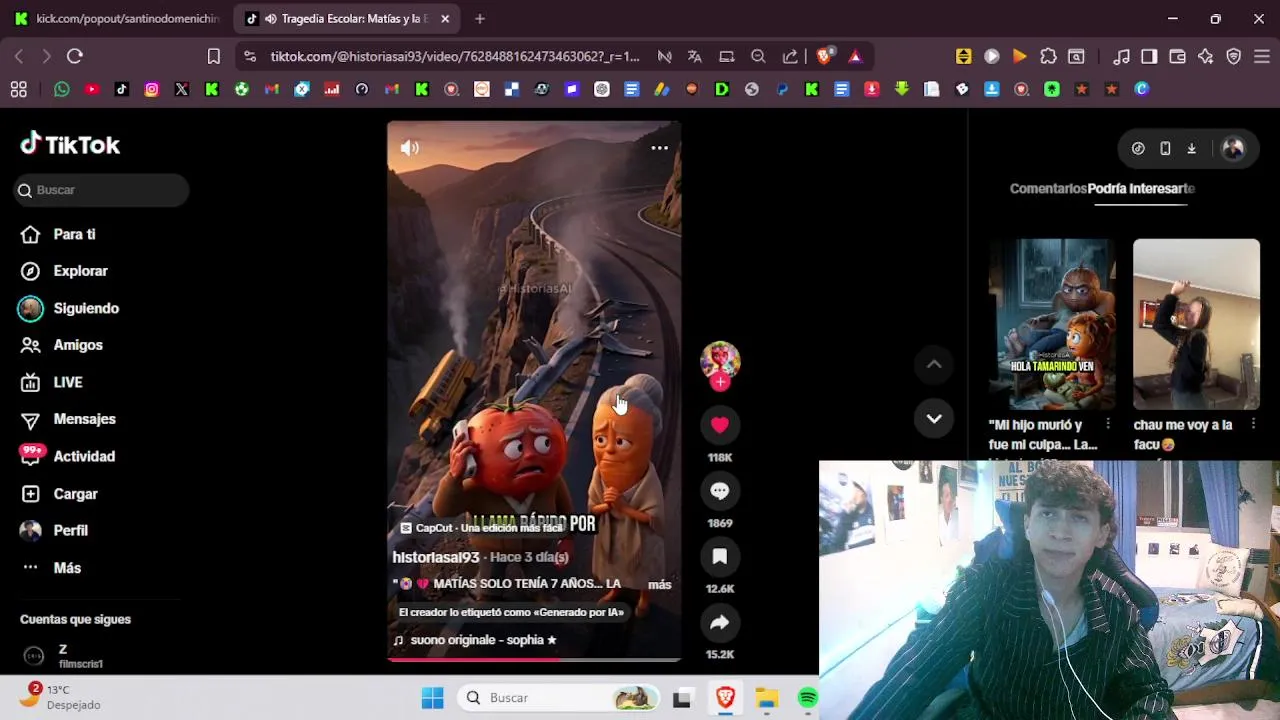Open the X (Twitter) bookmark icon
The height and width of the screenshot is (720, 1280).
[x=182, y=89]
